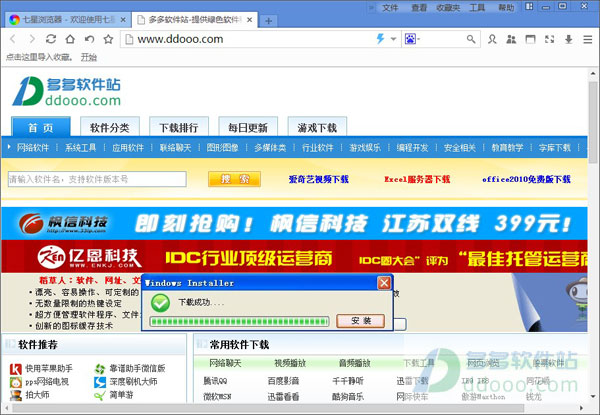
Task: Select the 每日更新 navigation tab
Action: pyautogui.click(x=248, y=127)
